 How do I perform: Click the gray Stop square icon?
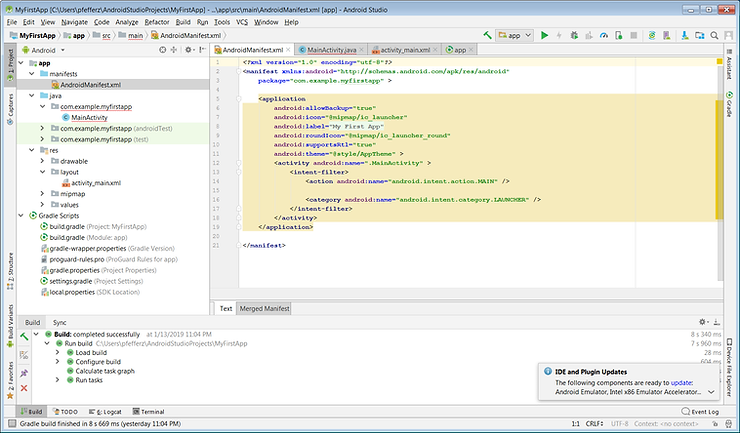(x=634, y=35)
